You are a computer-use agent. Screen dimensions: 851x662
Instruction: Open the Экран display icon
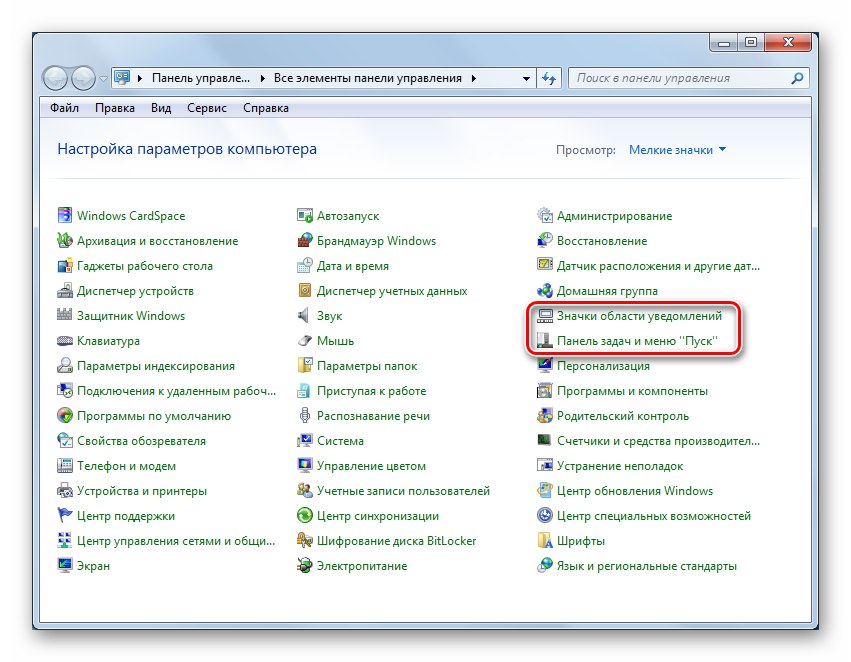[65, 565]
